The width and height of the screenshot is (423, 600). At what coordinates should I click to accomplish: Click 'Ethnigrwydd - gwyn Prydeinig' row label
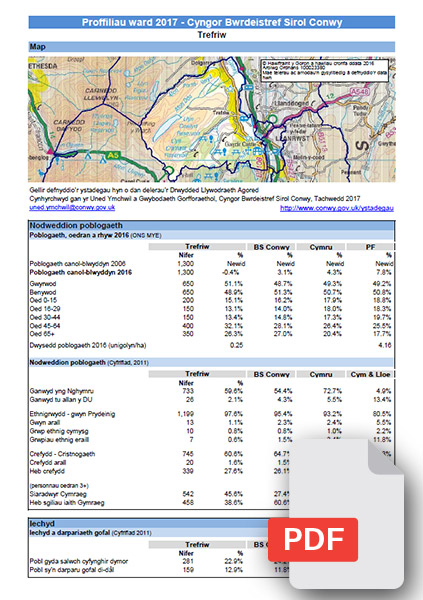pyautogui.click(x=72, y=414)
